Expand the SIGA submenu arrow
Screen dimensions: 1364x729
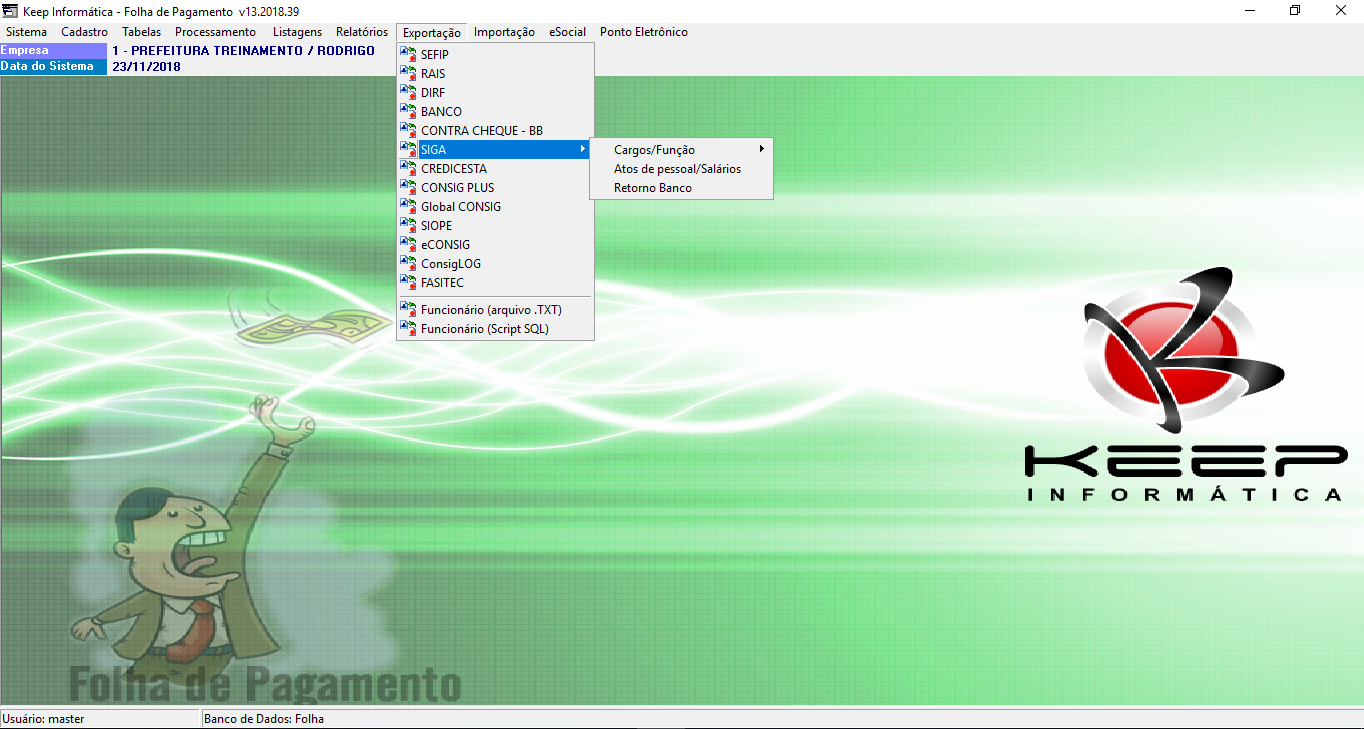tap(583, 149)
